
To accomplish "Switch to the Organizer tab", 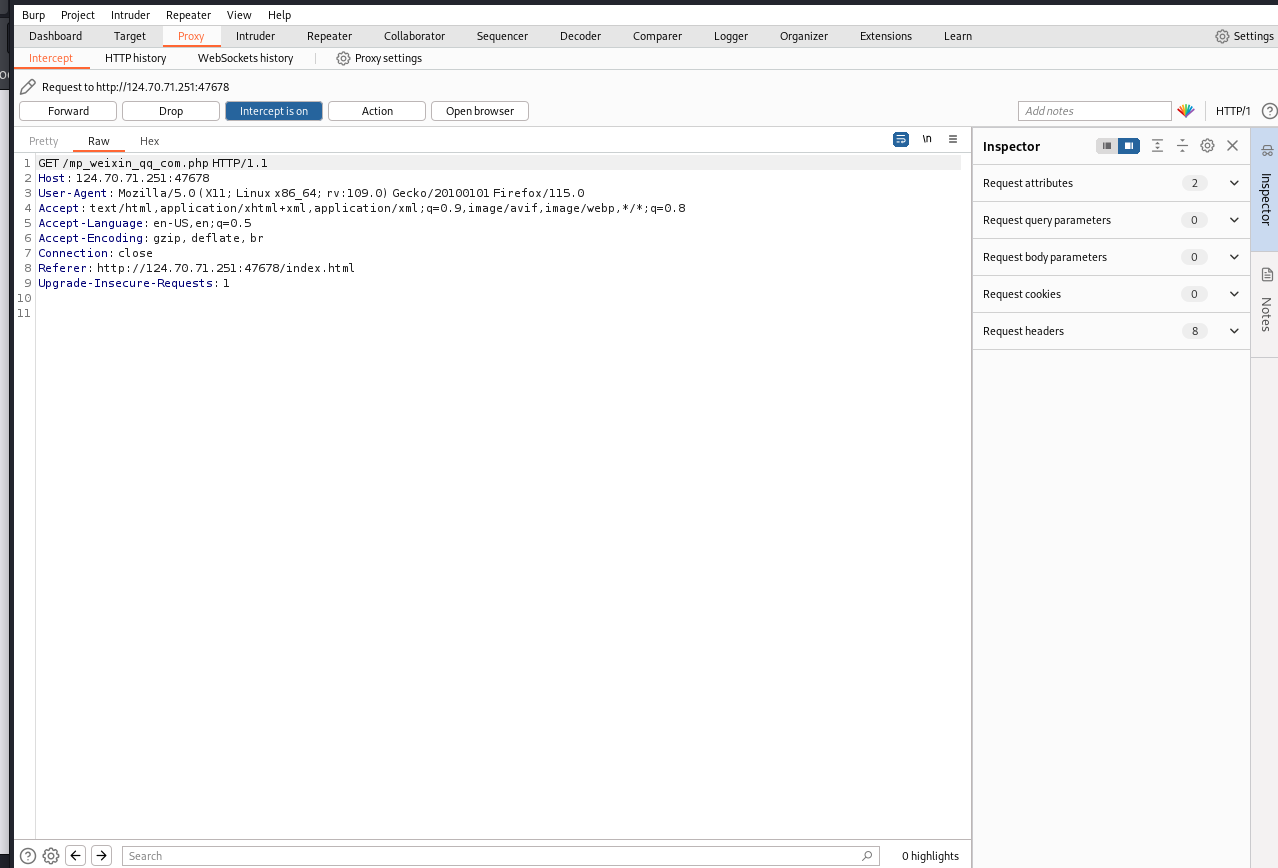I will coord(804,36).
